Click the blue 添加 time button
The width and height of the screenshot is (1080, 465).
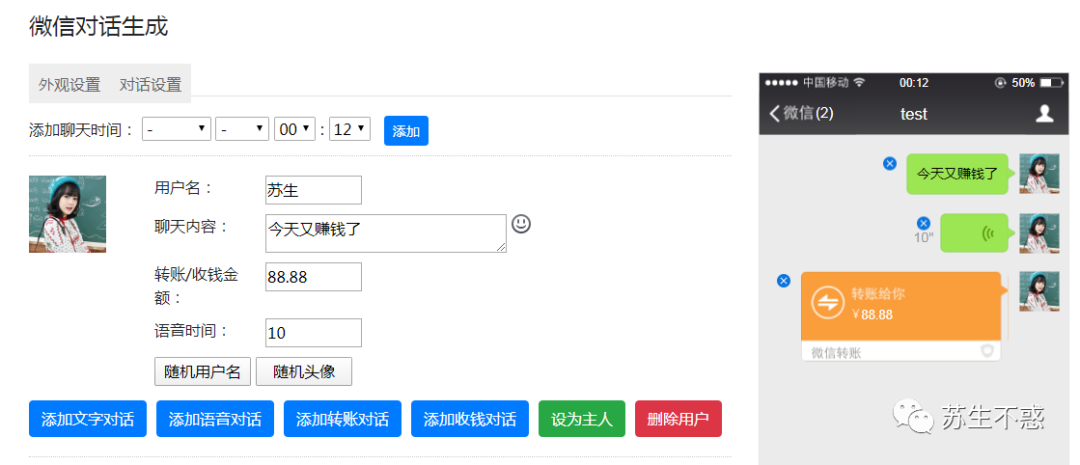click(x=406, y=131)
